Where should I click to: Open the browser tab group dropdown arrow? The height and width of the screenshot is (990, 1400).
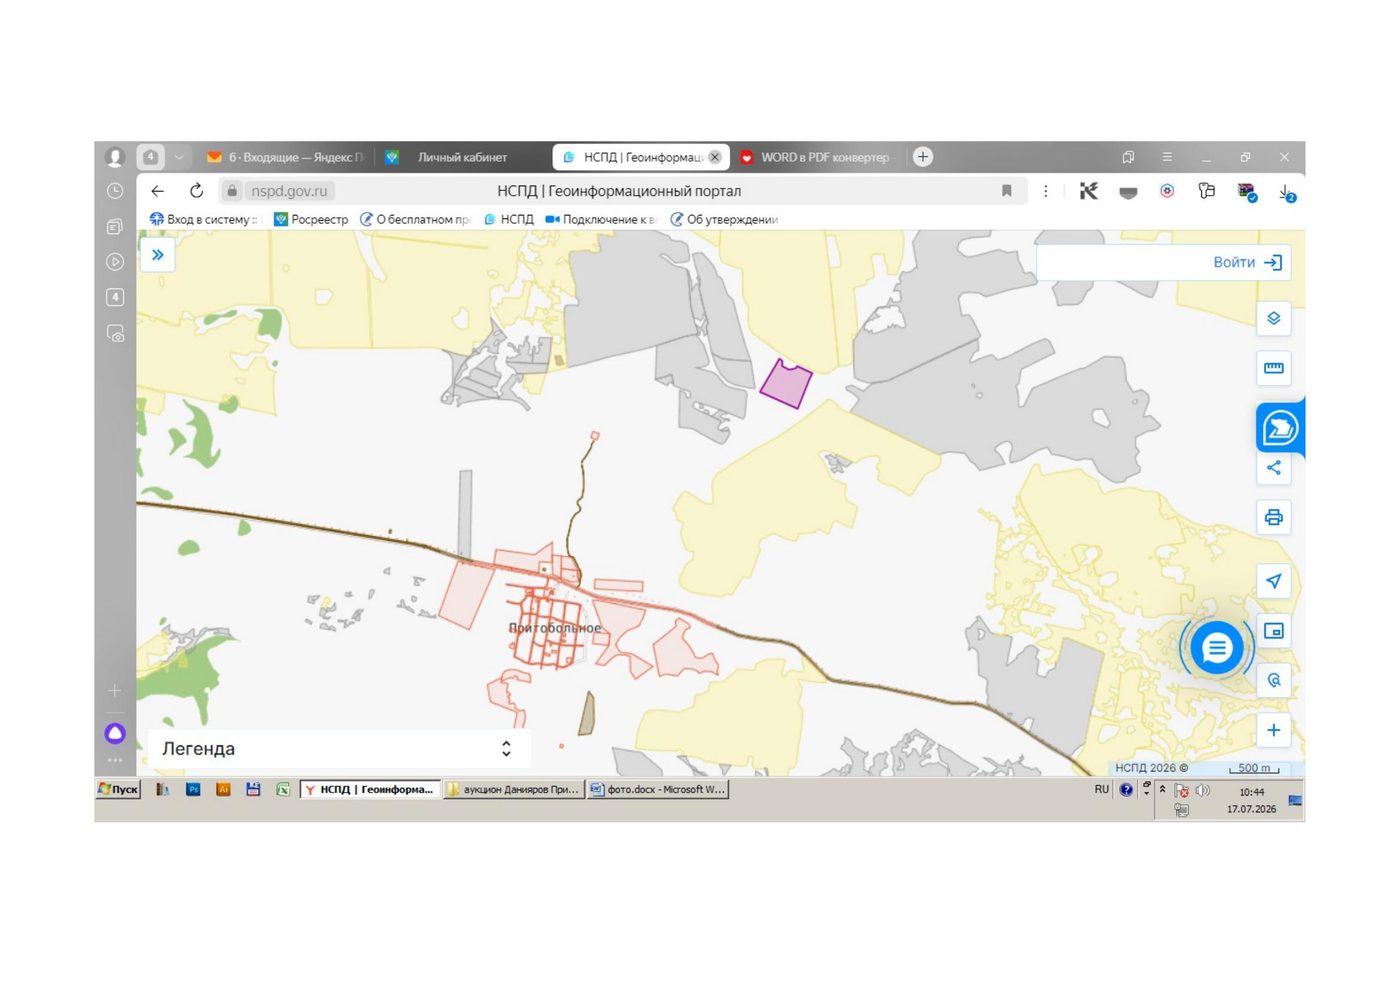[x=179, y=157]
